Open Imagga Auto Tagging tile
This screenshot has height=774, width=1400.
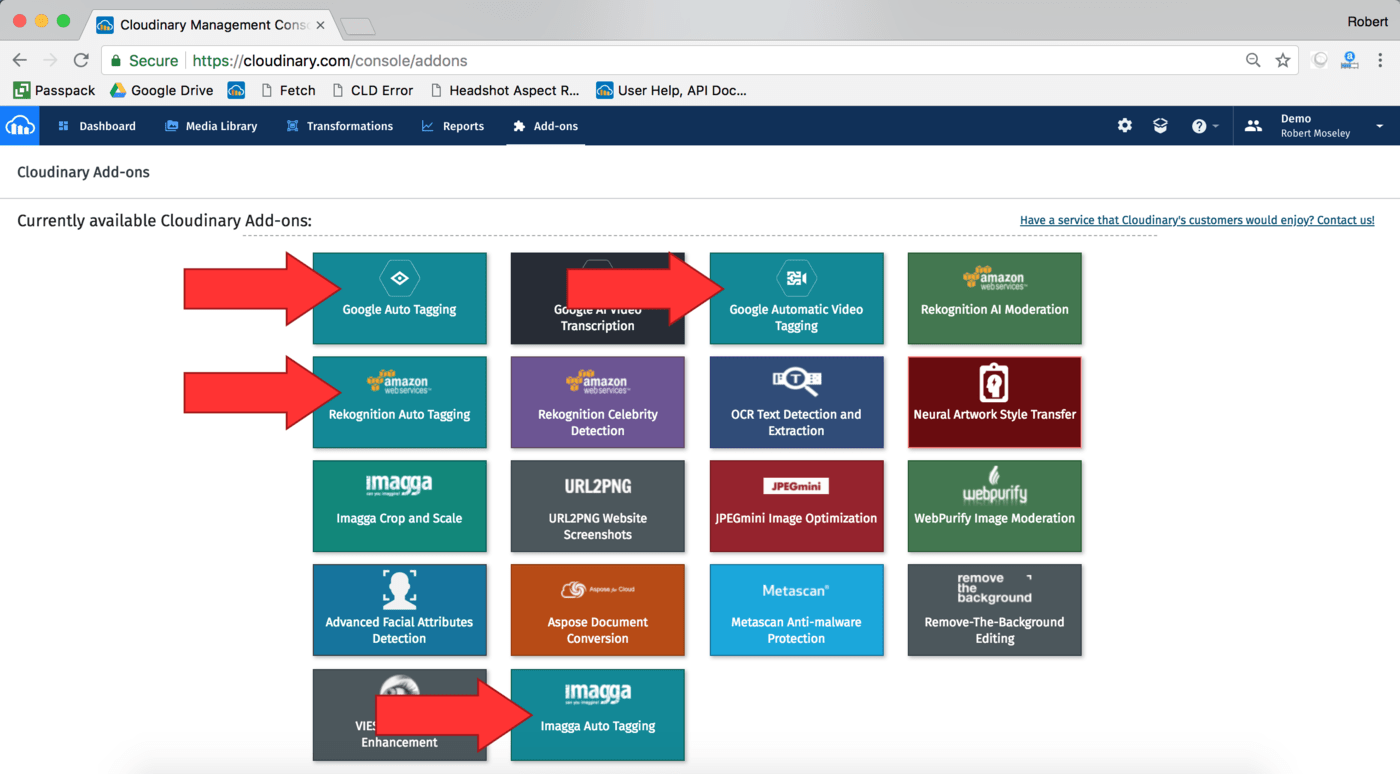click(598, 715)
